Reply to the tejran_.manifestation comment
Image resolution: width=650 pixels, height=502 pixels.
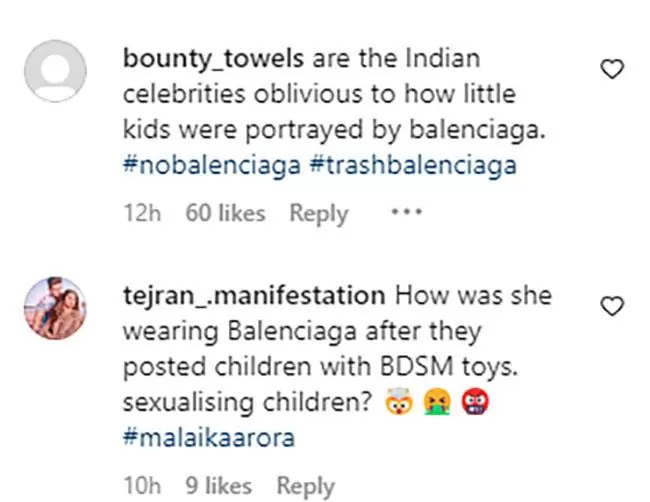306,486
